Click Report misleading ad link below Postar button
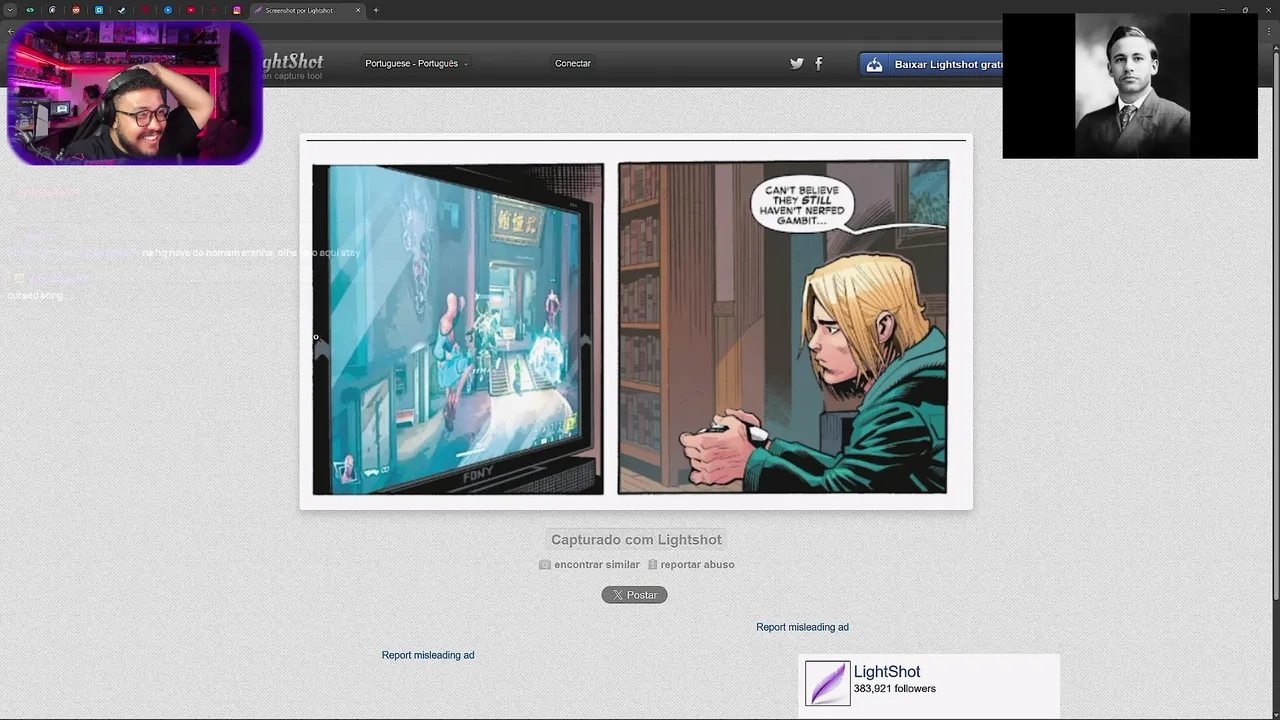Viewport: 1280px width, 720px height. [x=428, y=655]
